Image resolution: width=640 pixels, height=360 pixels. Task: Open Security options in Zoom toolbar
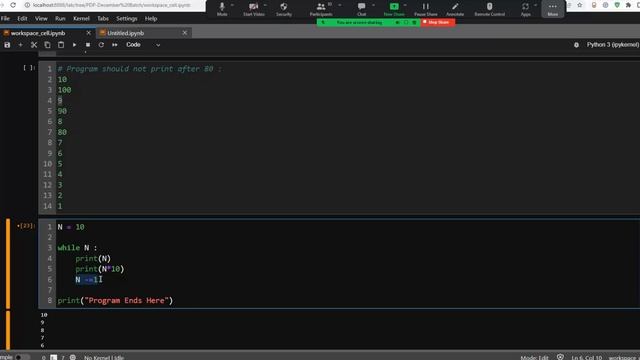tap(284, 9)
